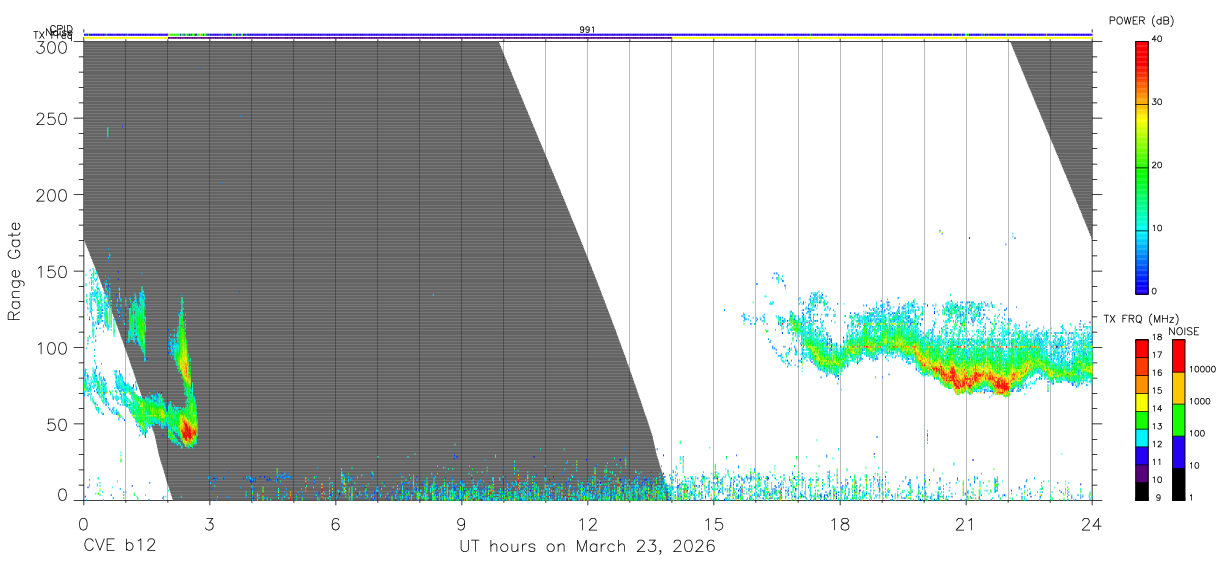
Task: Select the power colorbar gradient scale
Action: click(1142, 166)
